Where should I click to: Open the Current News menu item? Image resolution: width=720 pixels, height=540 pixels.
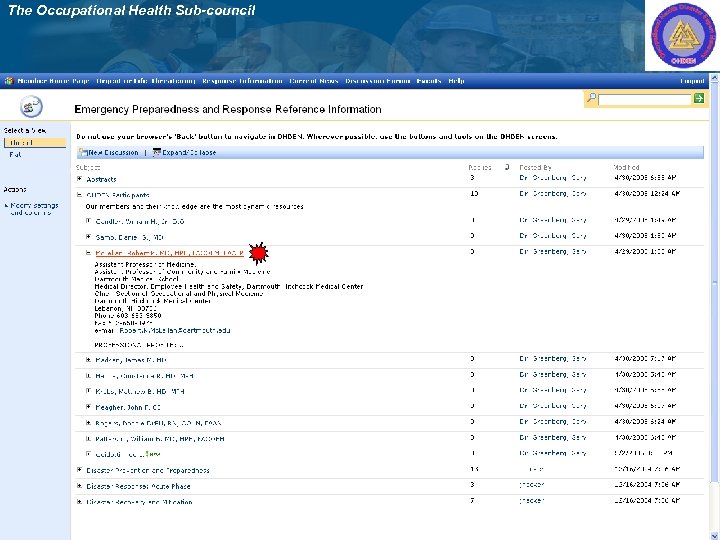(x=314, y=81)
